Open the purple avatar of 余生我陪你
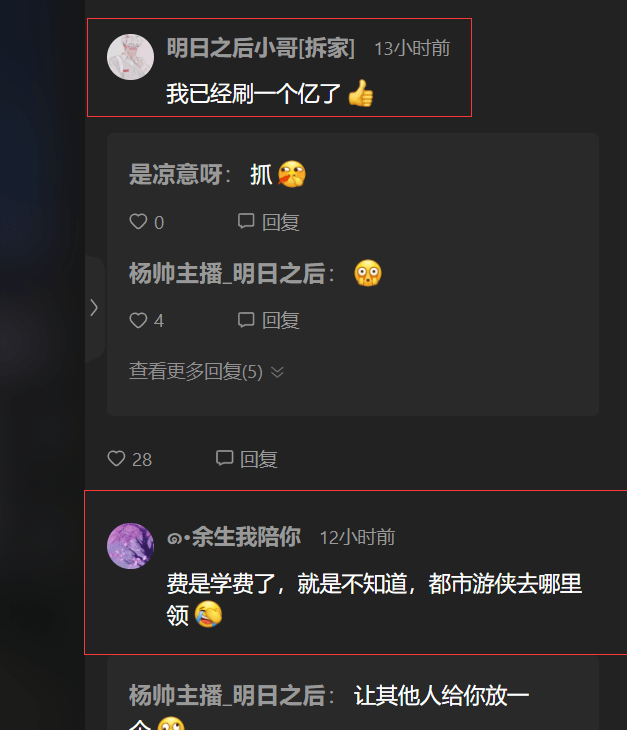This screenshot has width=627, height=730. (x=130, y=546)
